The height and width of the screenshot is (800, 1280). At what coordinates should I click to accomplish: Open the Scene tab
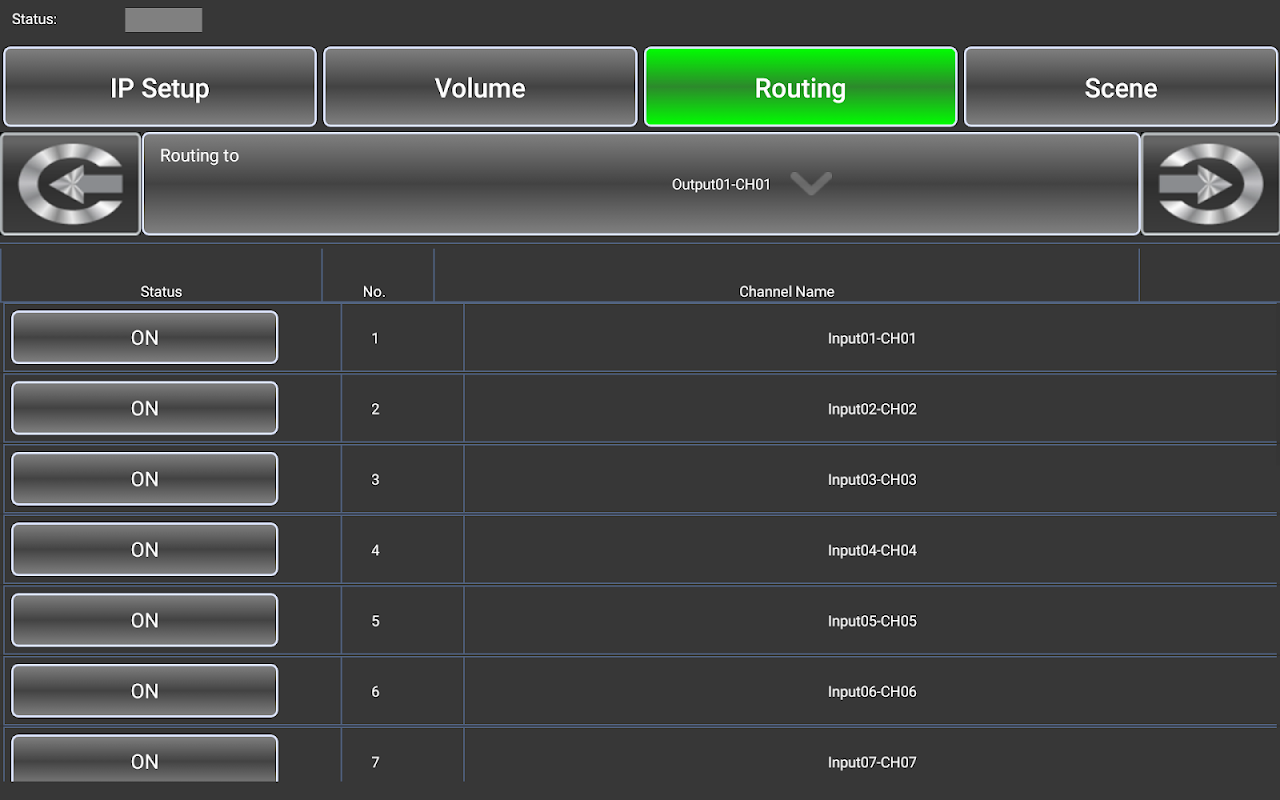pyautogui.click(x=1121, y=87)
